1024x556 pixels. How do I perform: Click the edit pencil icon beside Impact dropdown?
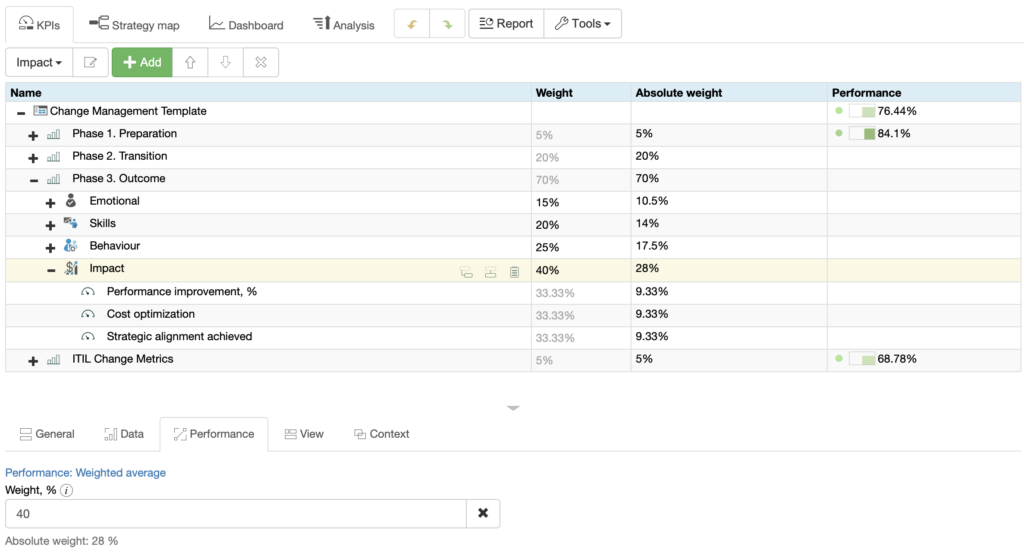click(91, 62)
